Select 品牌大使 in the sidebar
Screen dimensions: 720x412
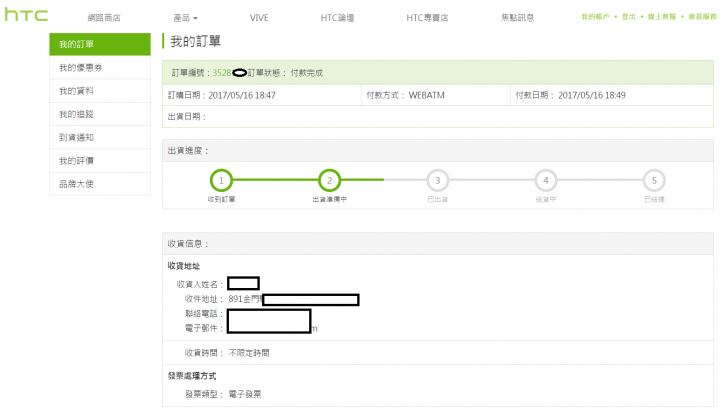coord(100,184)
